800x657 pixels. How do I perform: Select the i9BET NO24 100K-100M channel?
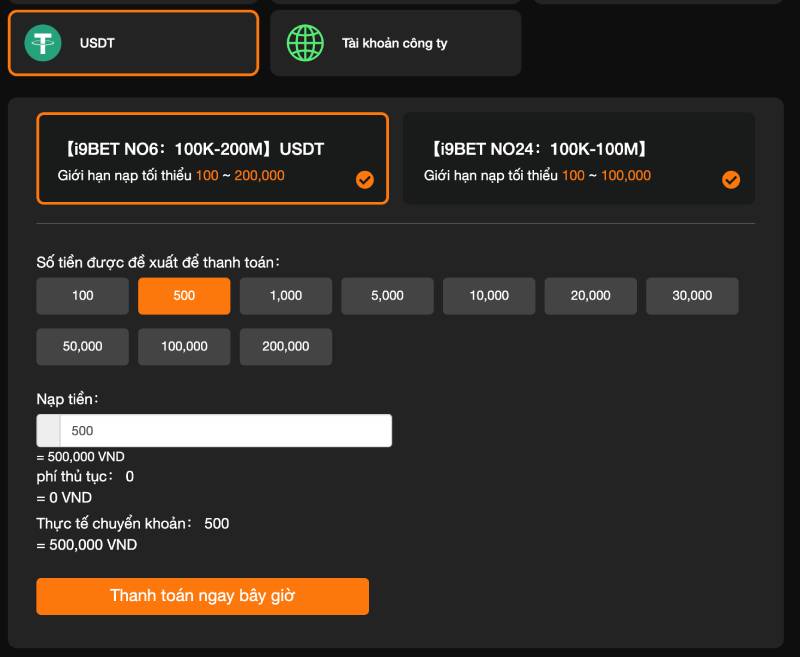[578, 158]
